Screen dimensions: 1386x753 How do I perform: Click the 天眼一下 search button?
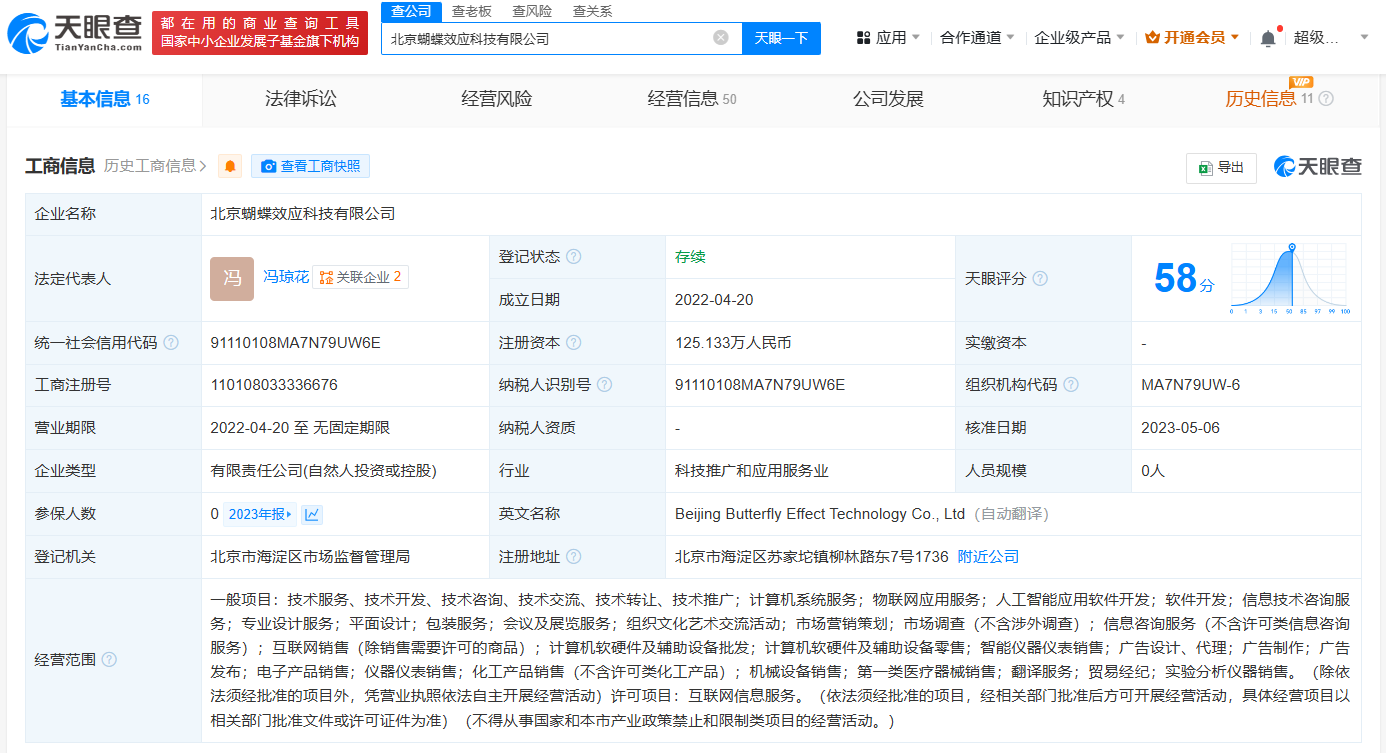point(781,38)
